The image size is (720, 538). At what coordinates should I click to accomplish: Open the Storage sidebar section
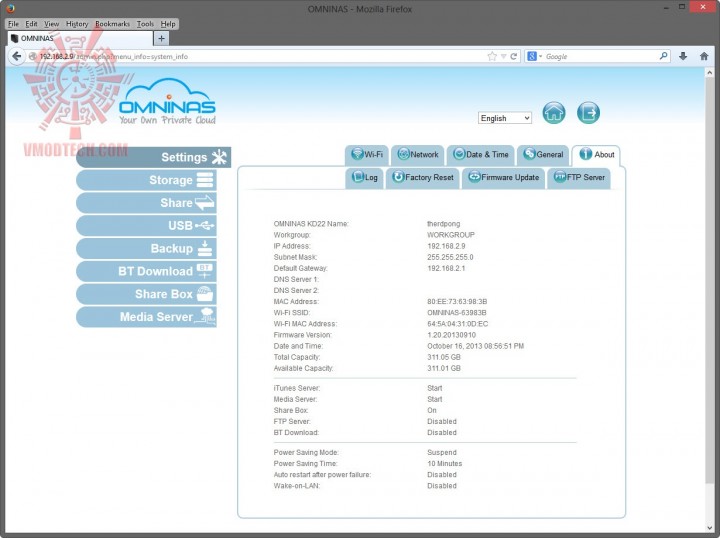pos(146,180)
